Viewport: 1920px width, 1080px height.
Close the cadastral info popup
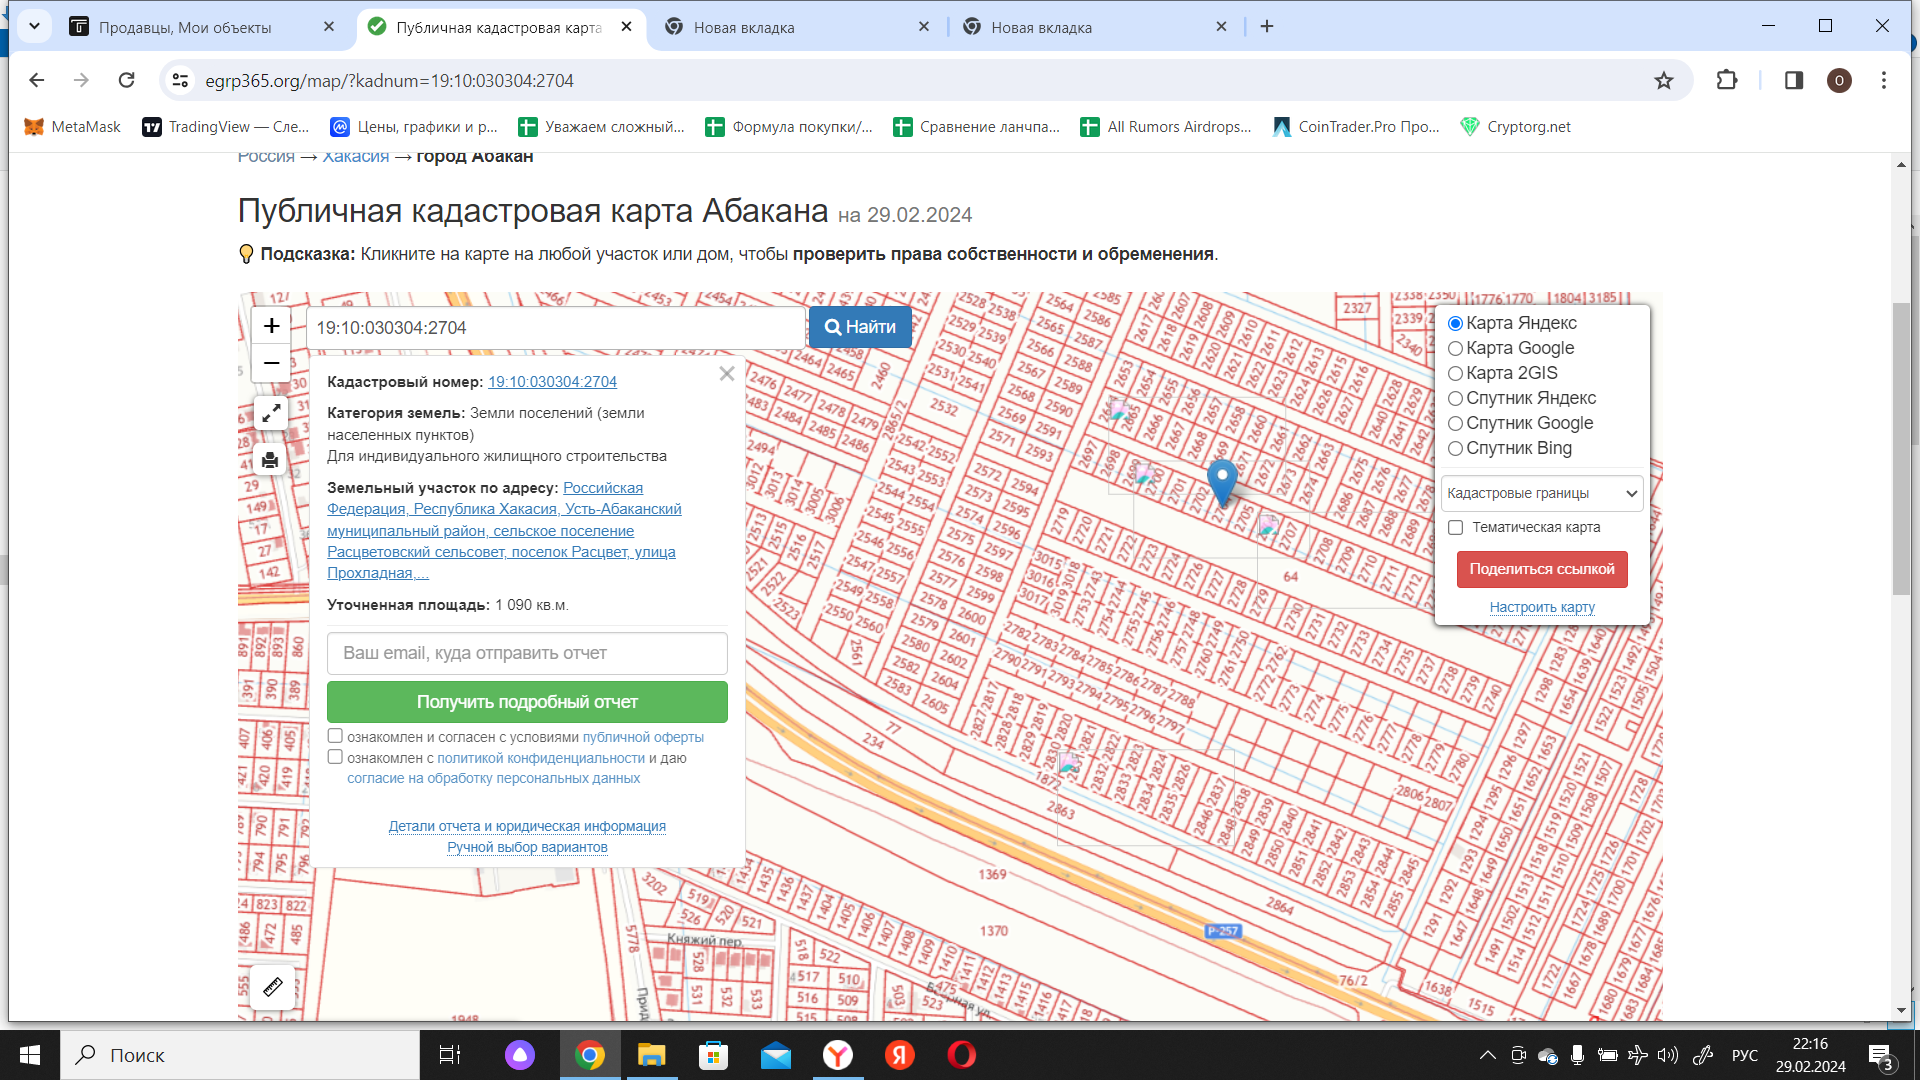point(727,373)
